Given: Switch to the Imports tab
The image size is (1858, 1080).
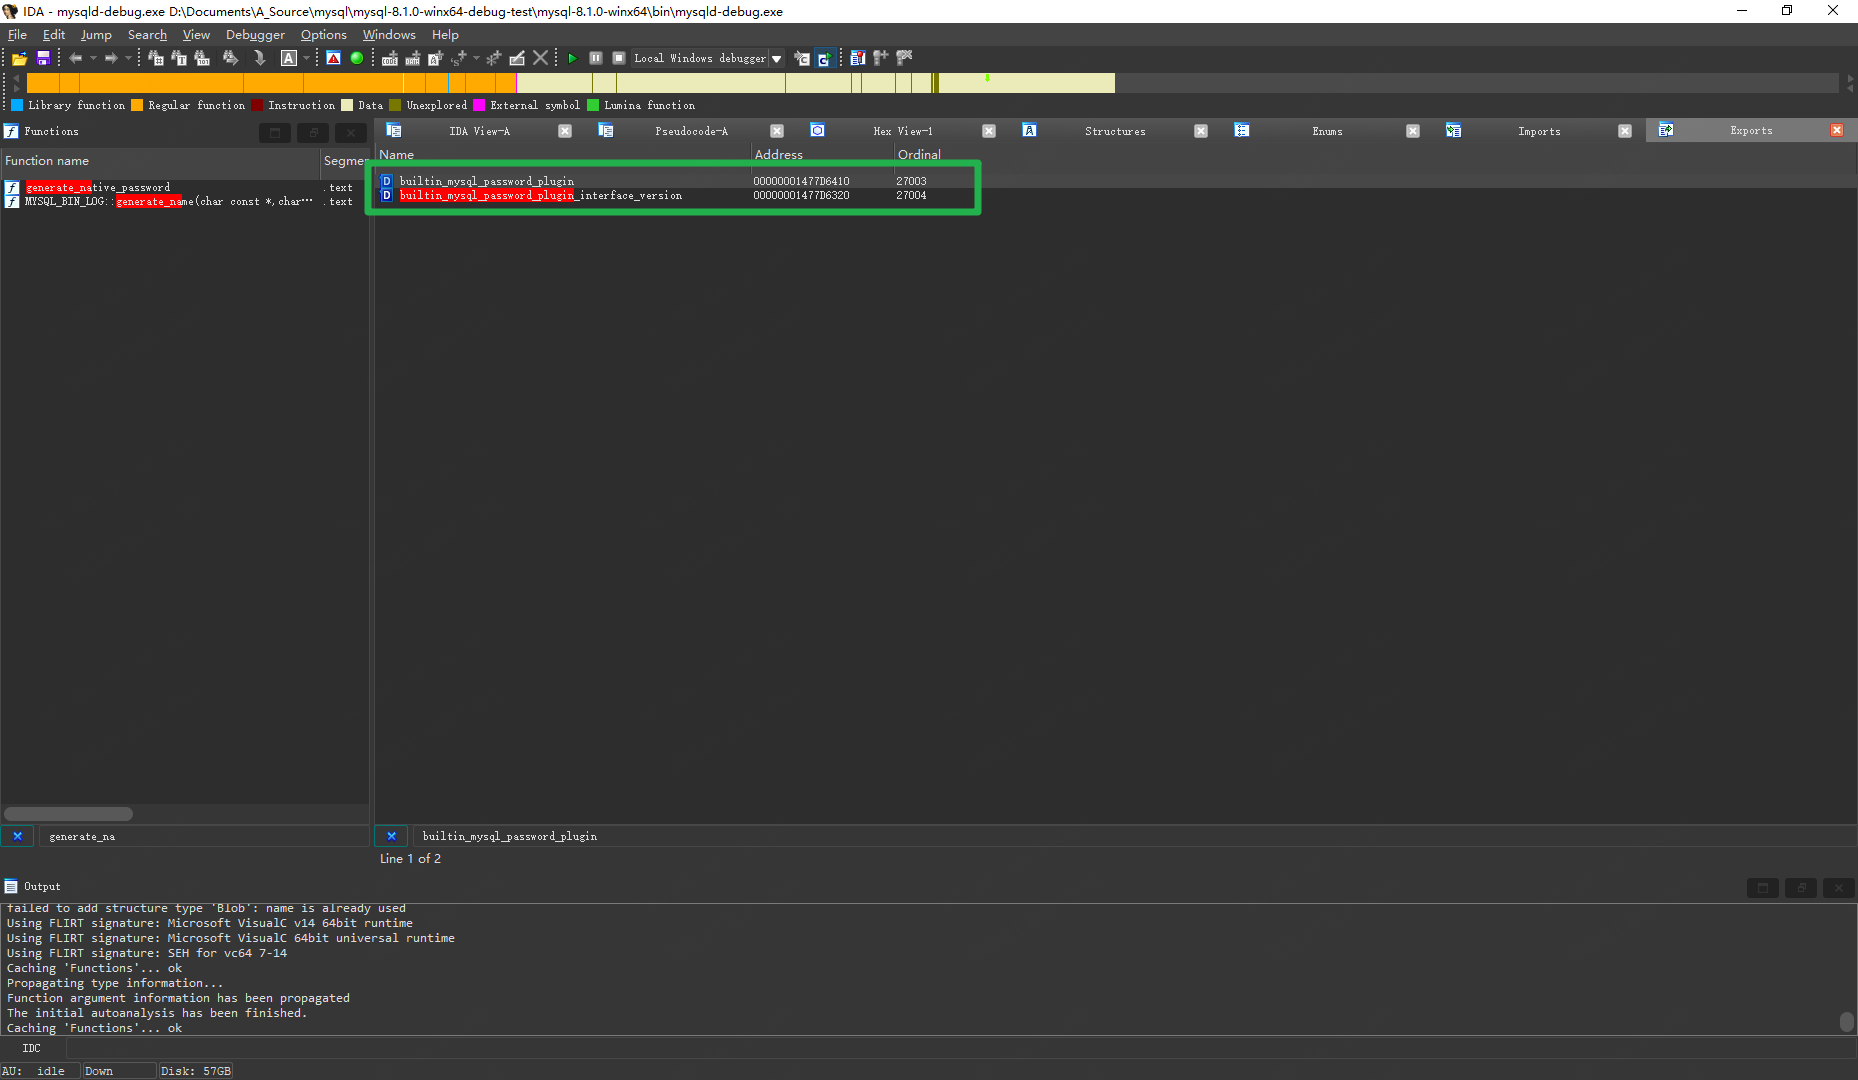Looking at the screenshot, I should click(1539, 131).
